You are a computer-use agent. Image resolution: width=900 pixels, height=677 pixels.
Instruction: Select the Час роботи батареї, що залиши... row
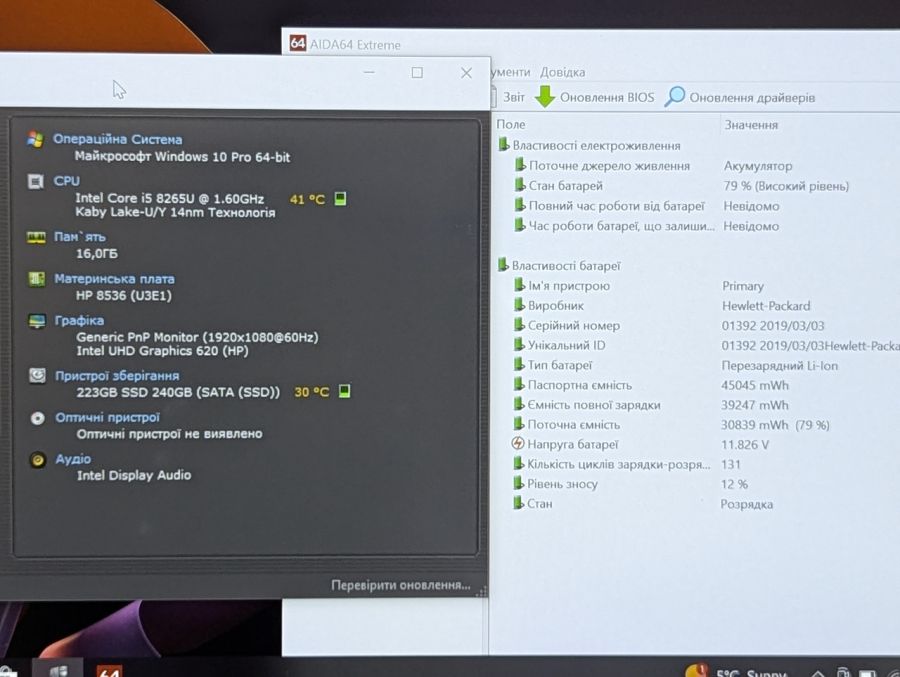click(x=614, y=226)
